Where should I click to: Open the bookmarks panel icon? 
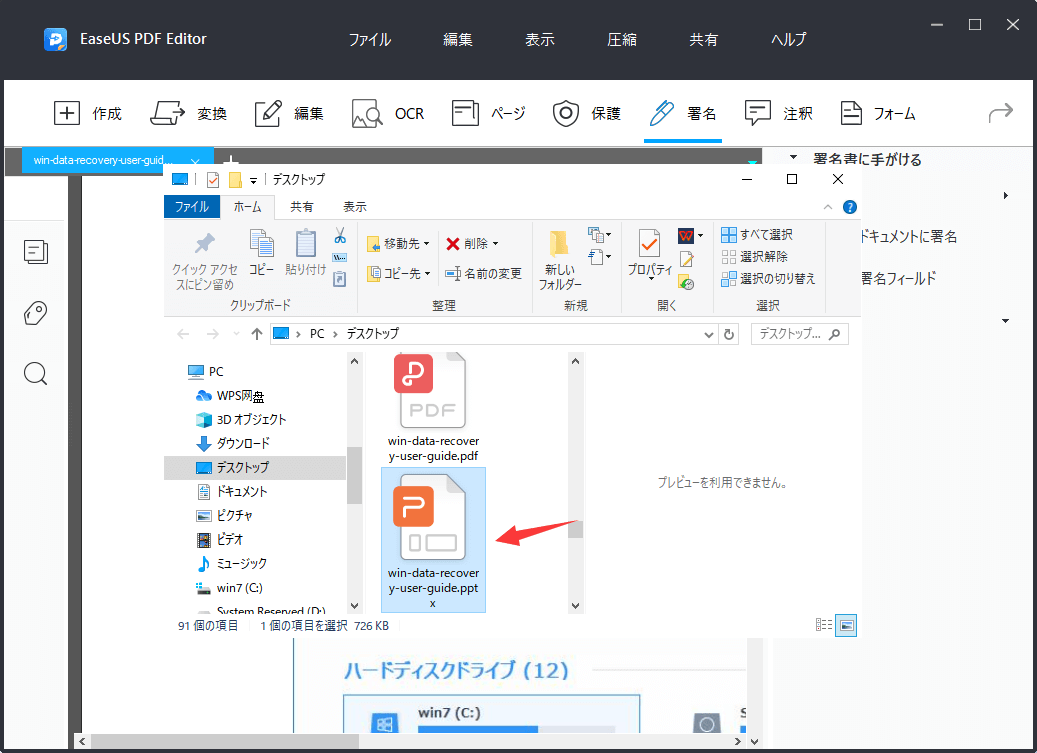pyautogui.click(x=36, y=313)
